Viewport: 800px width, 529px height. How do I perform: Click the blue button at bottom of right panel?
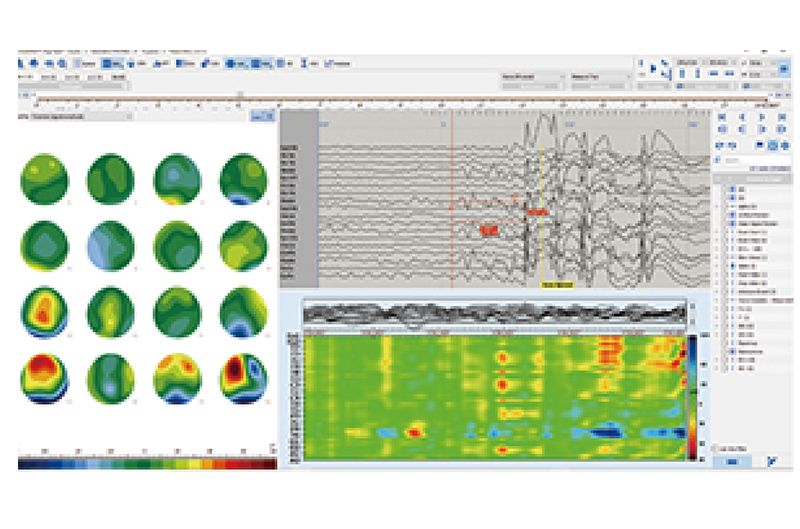(x=731, y=462)
